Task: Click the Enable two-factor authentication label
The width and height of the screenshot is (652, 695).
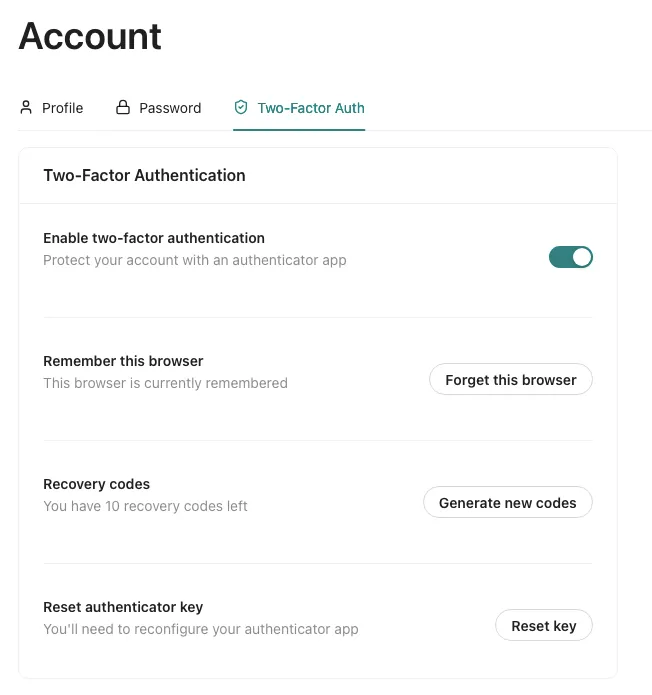Action: [154, 238]
